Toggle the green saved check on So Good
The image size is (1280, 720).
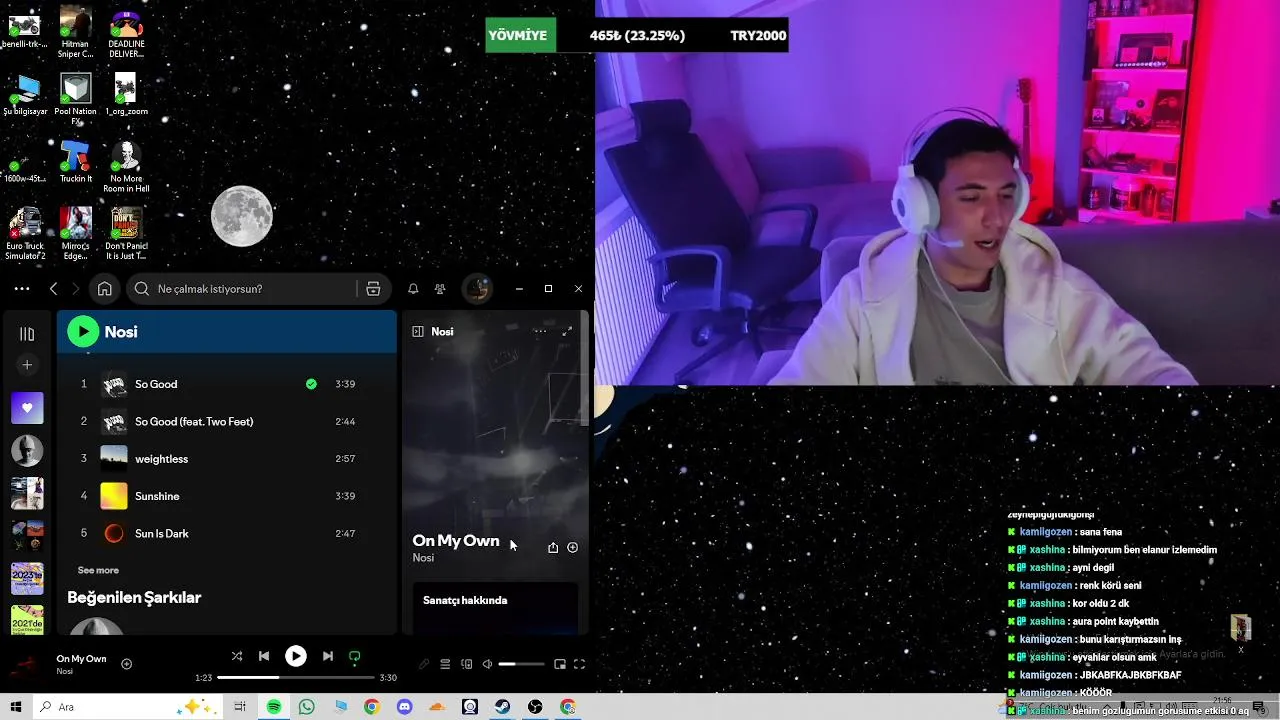pyautogui.click(x=311, y=384)
